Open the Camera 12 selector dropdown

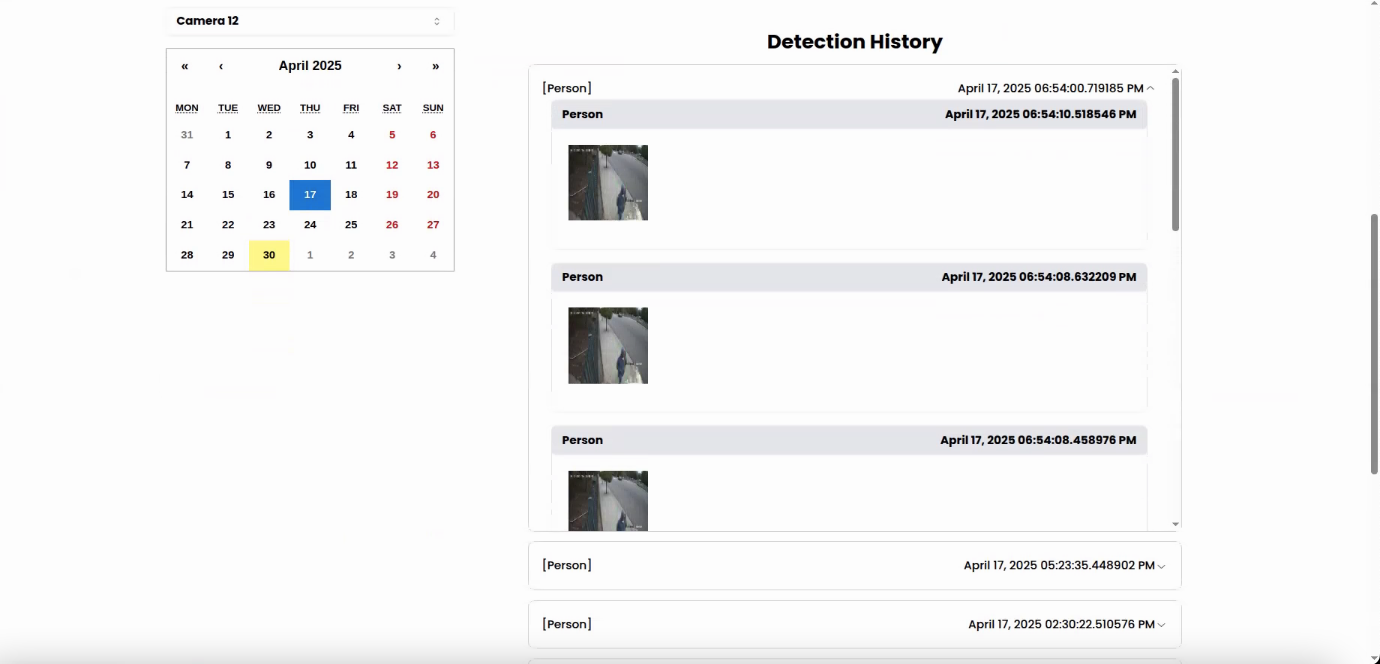(309, 21)
